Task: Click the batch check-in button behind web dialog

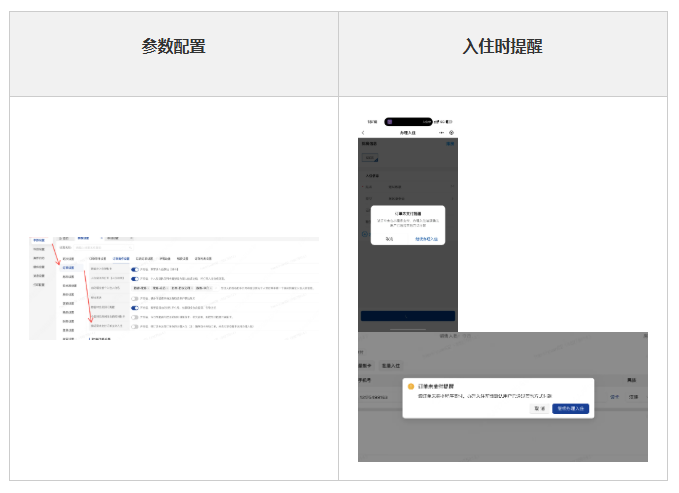Action: (391, 366)
